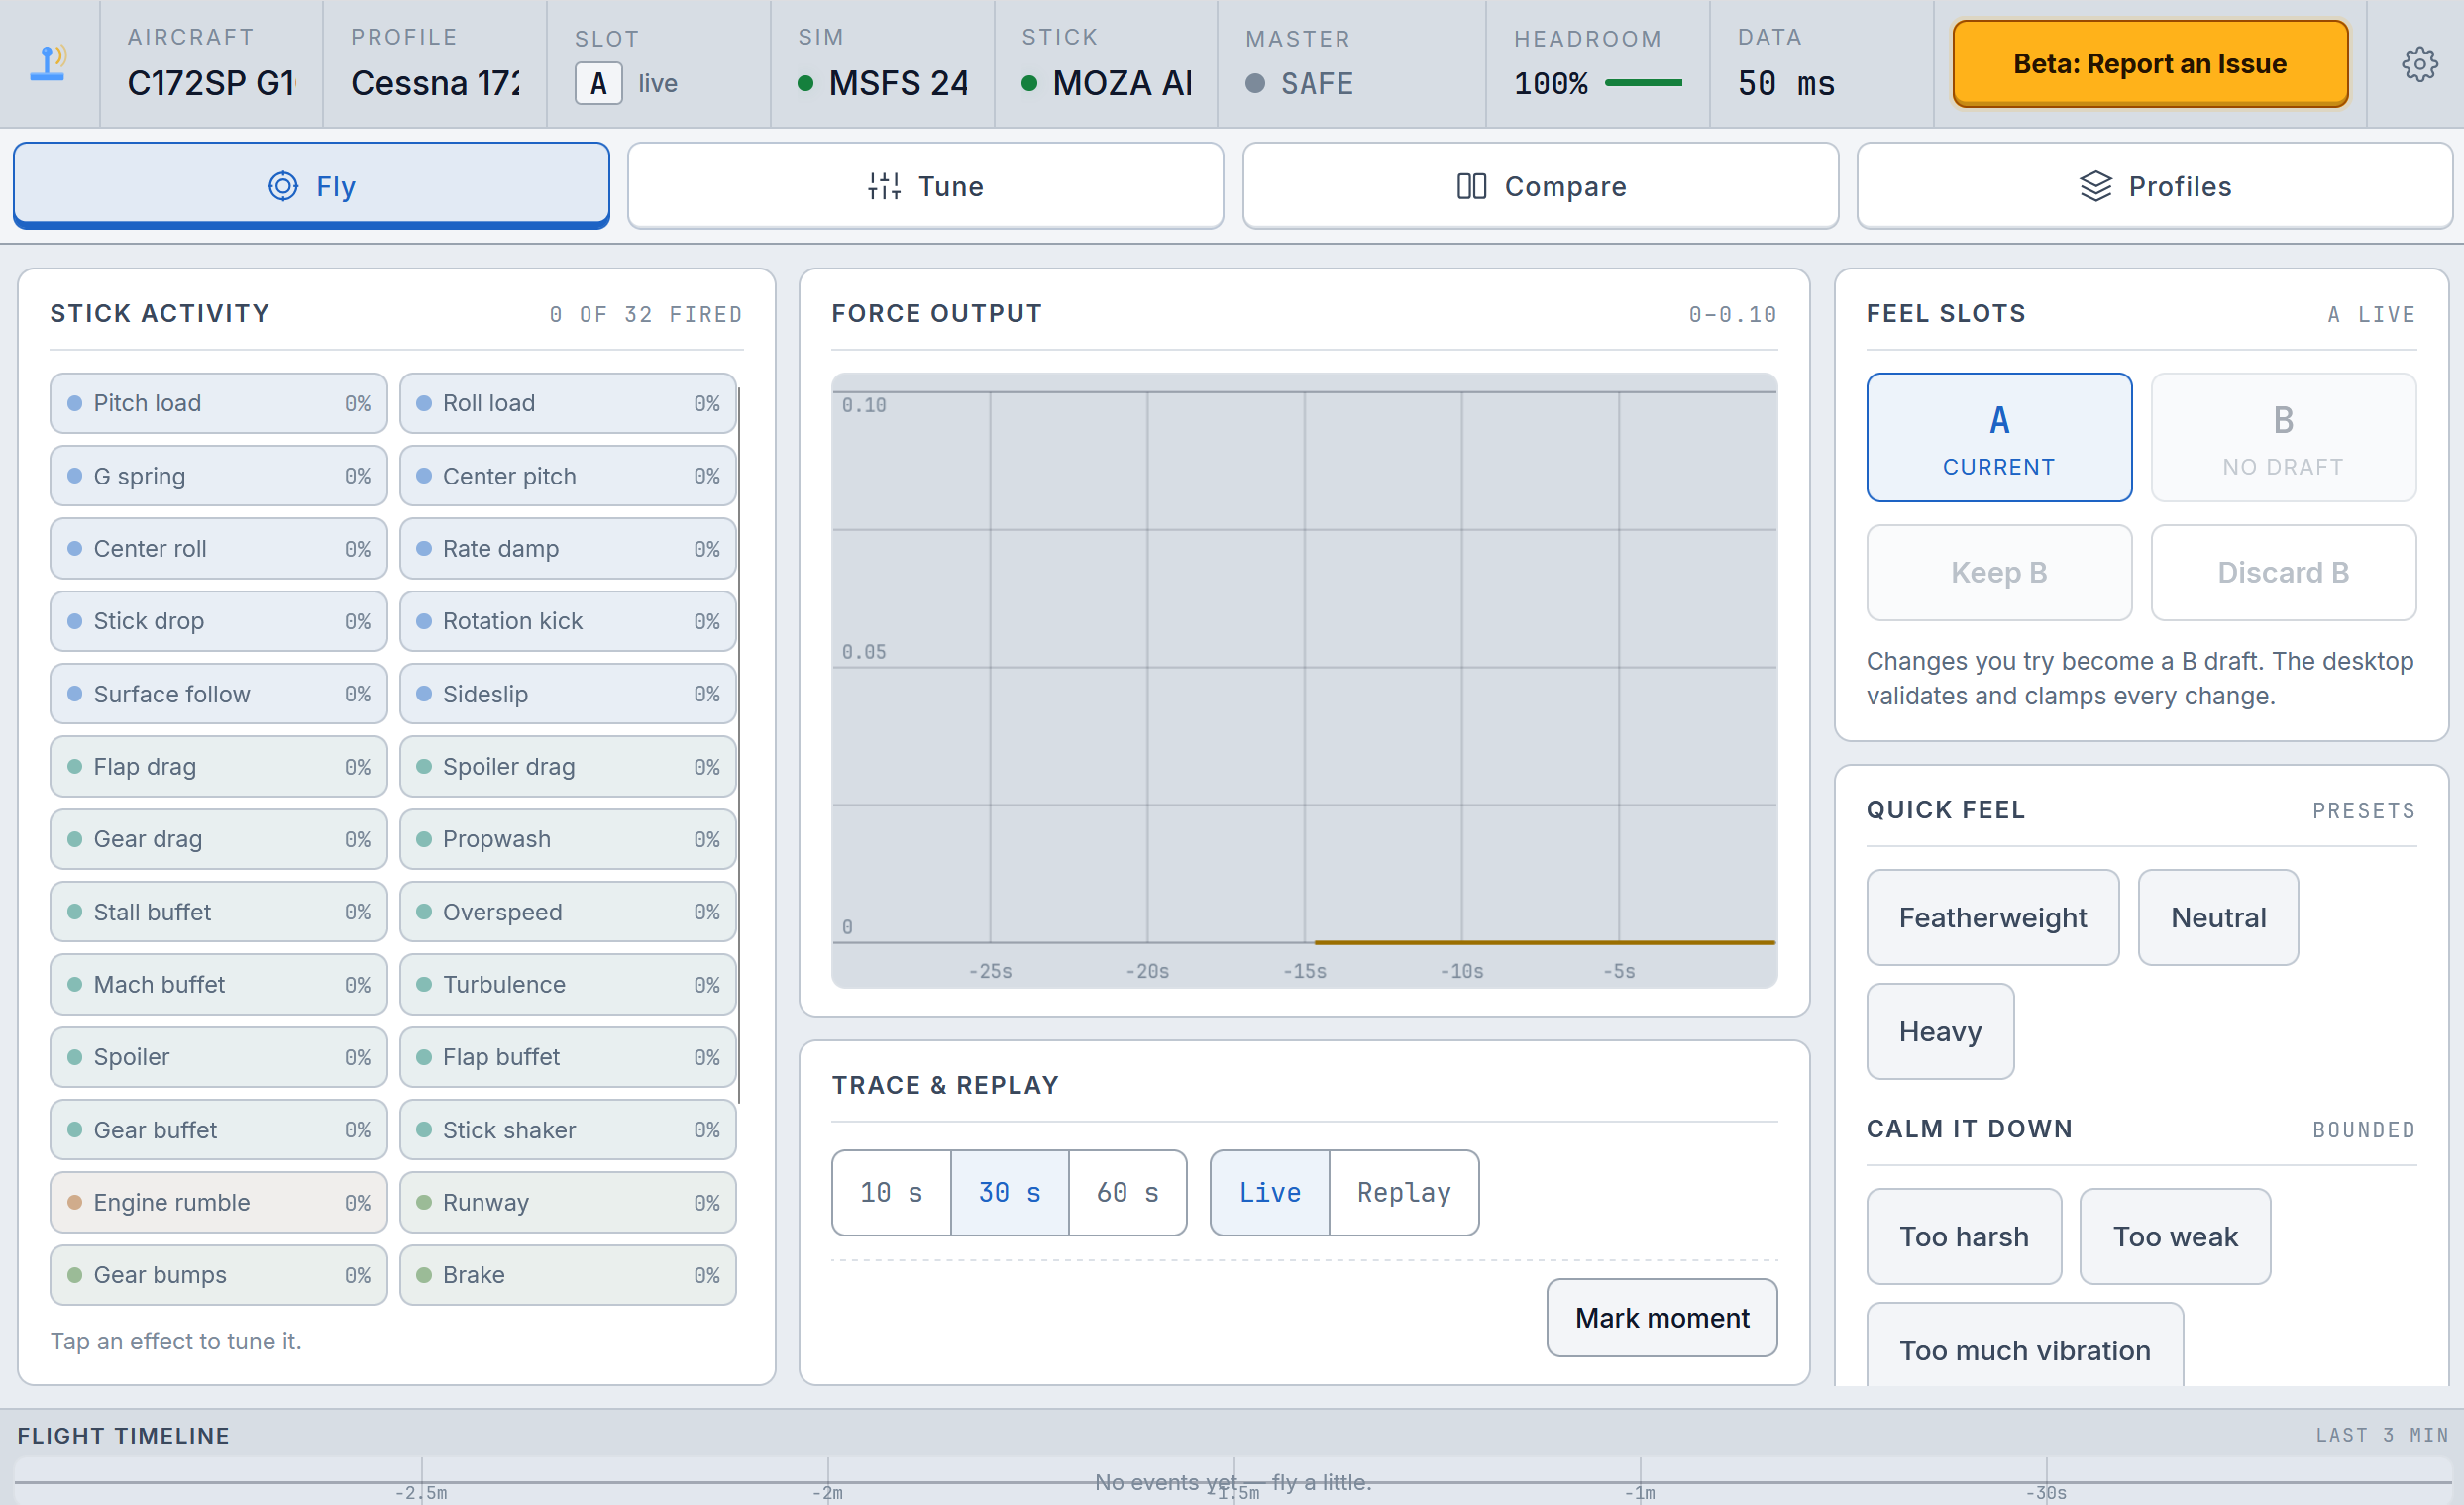The image size is (2464, 1505).
Task: Click the Force Output graph area
Action: pyautogui.click(x=1304, y=680)
